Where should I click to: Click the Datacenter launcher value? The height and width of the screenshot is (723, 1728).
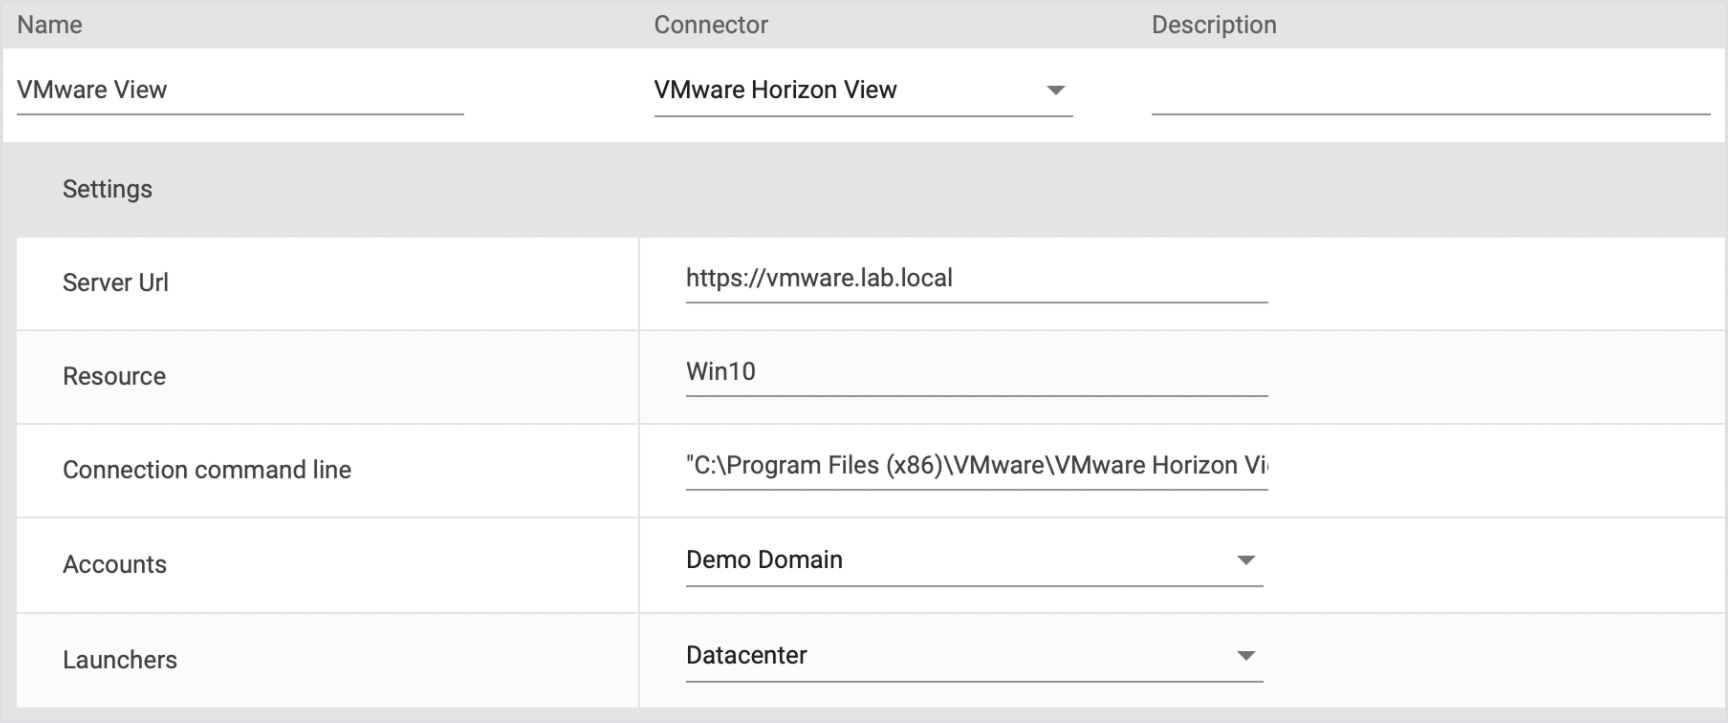coord(747,656)
